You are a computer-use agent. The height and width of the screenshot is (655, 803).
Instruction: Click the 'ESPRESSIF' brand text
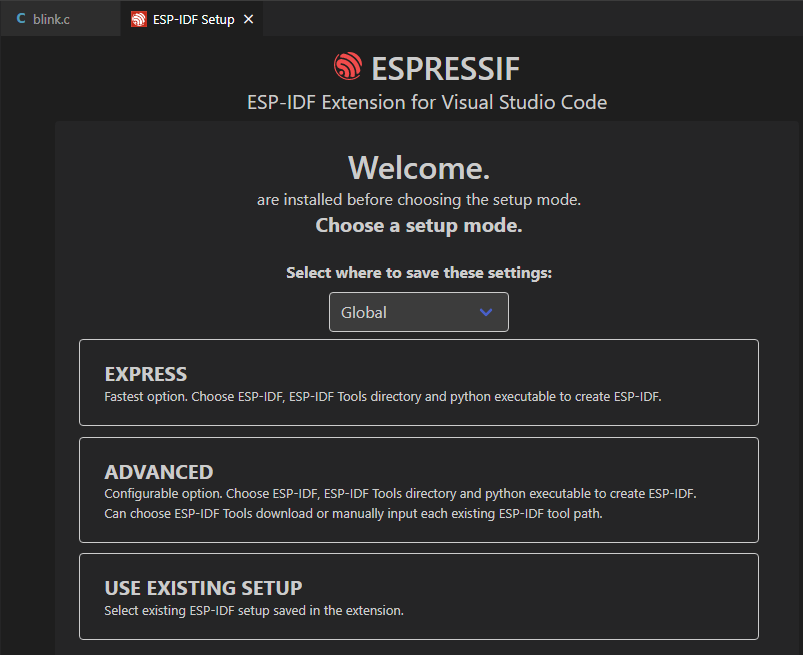click(x=446, y=69)
